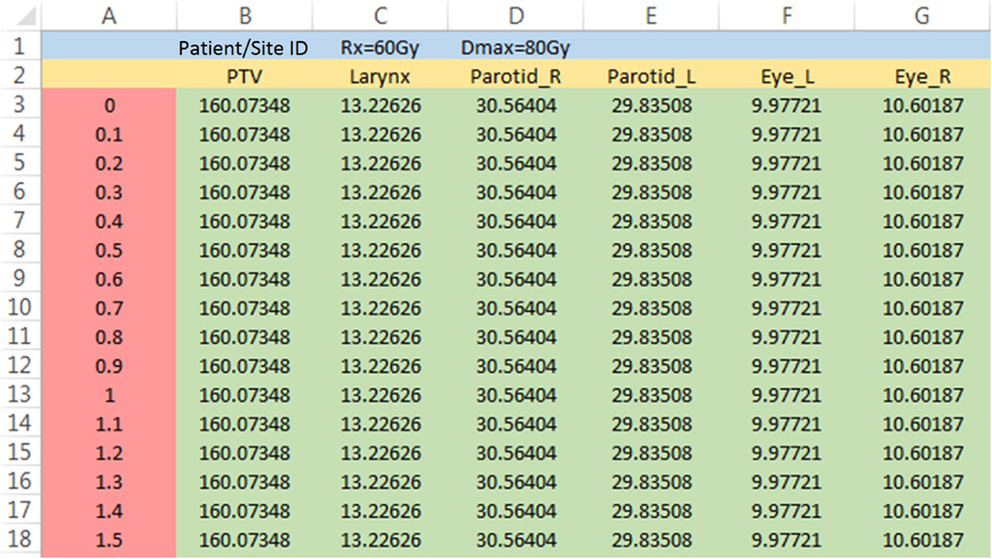Select column E header
Viewport: 992px width, 559px height.
pos(651,15)
